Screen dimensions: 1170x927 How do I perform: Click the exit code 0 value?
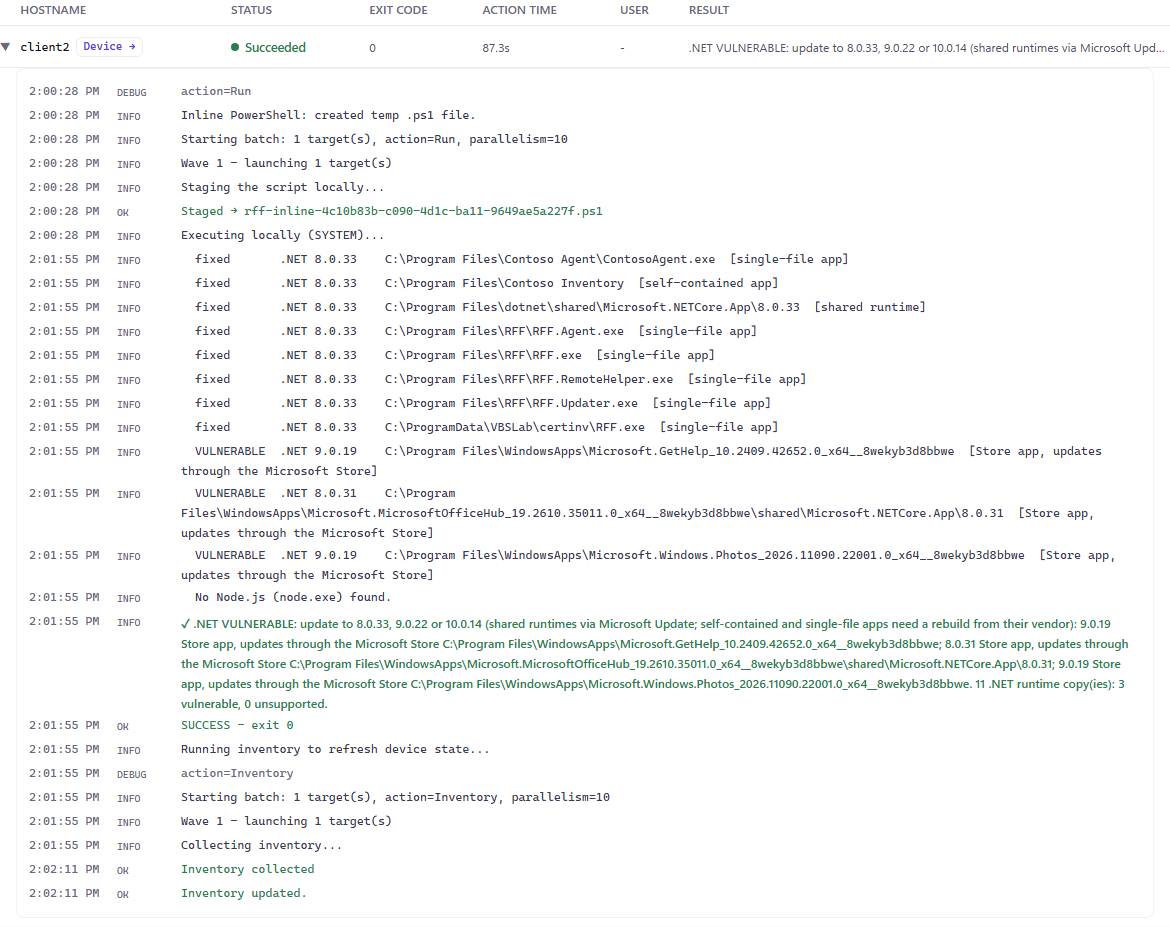372,48
